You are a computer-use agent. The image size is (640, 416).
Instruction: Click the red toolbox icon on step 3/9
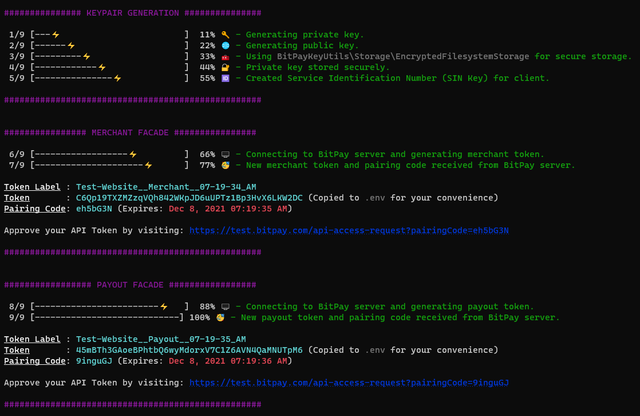(225, 57)
